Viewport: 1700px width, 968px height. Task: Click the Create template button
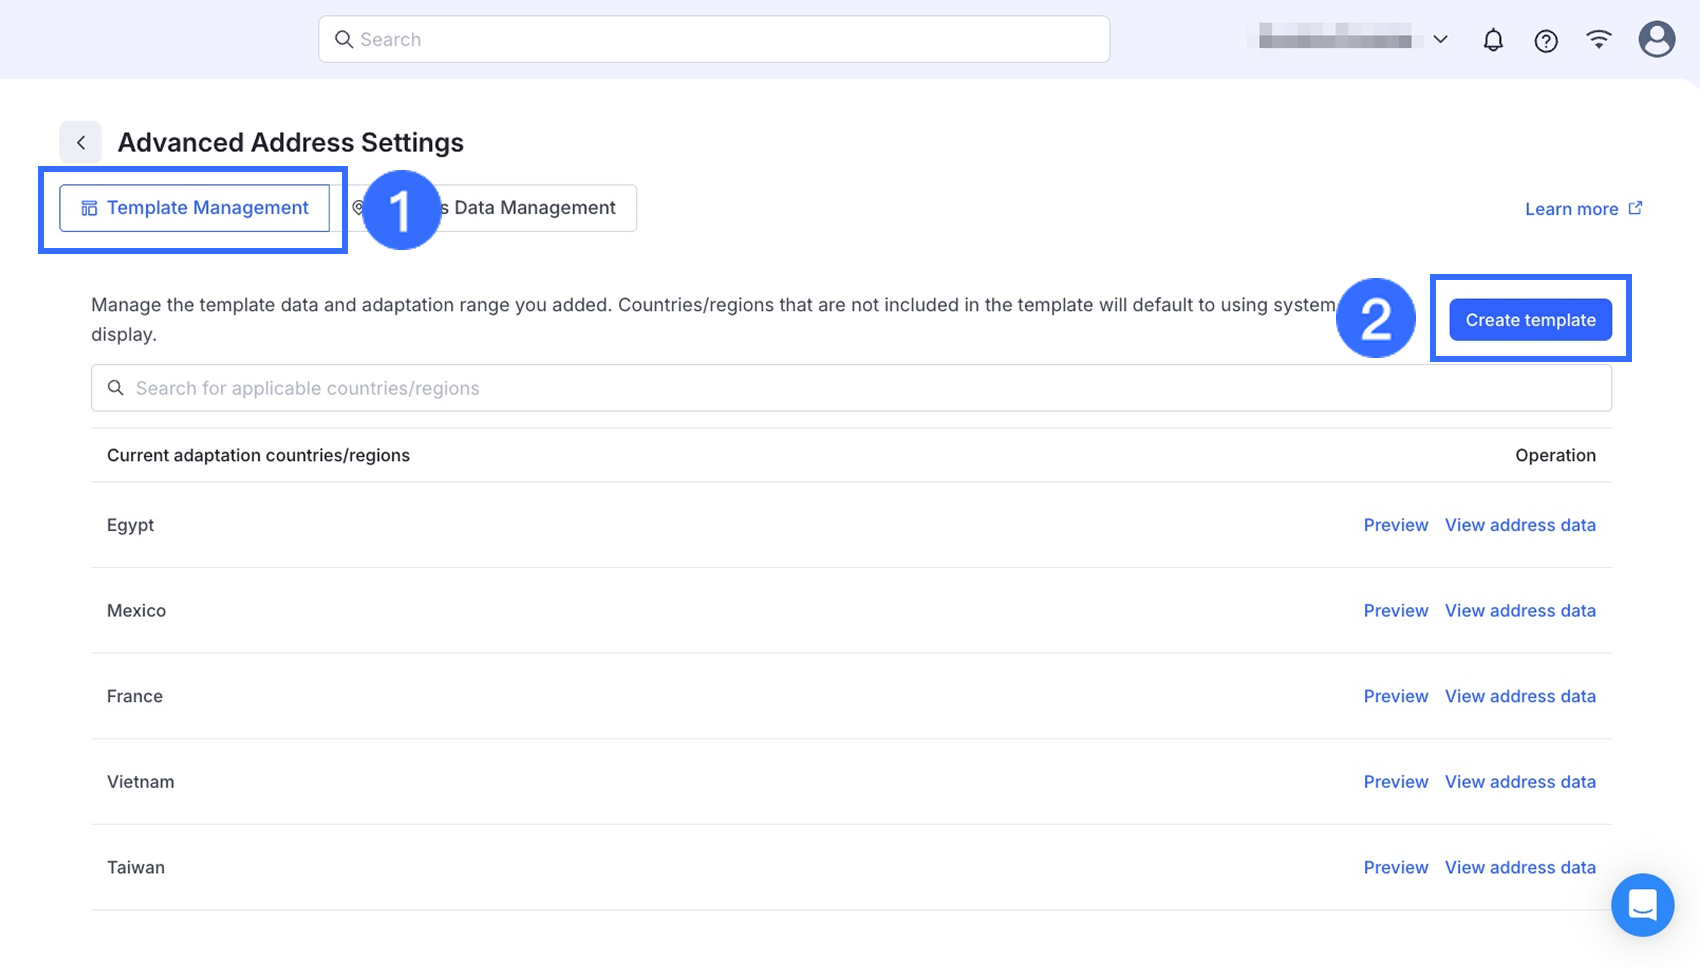coord(1530,320)
